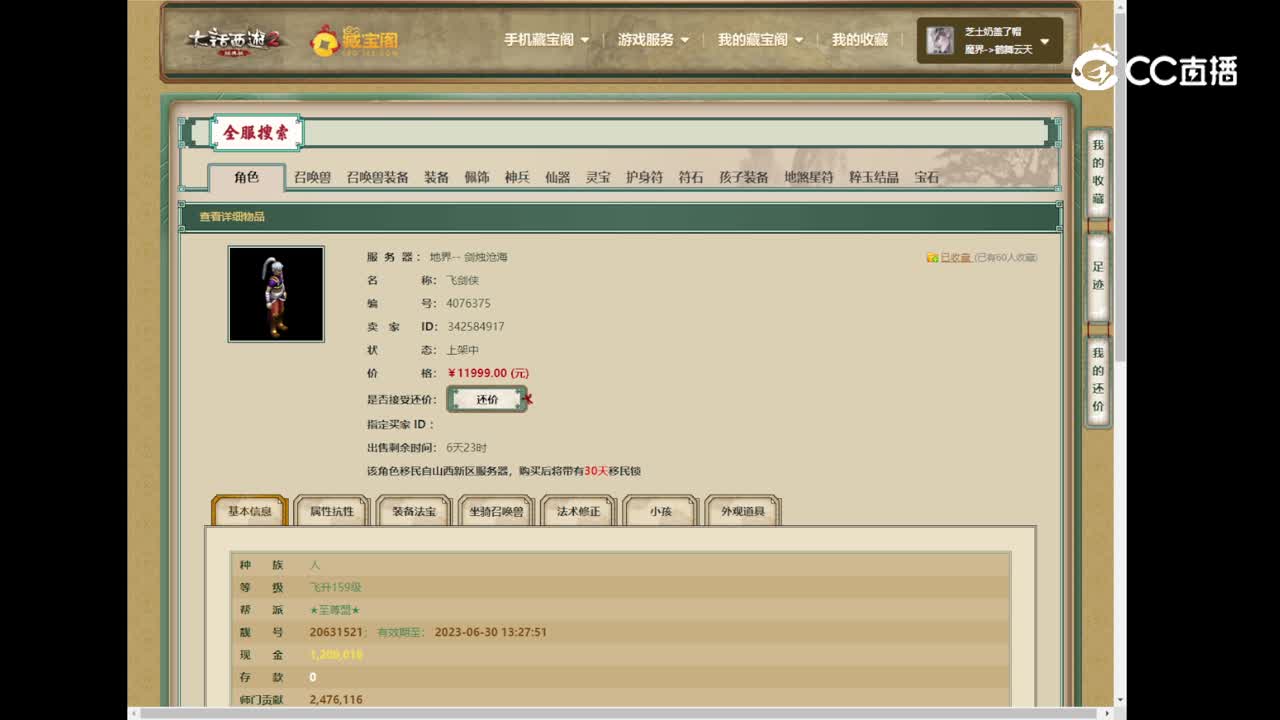Open the 手机藏宝阁 dropdown menu

pyautogui.click(x=540, y=39)
